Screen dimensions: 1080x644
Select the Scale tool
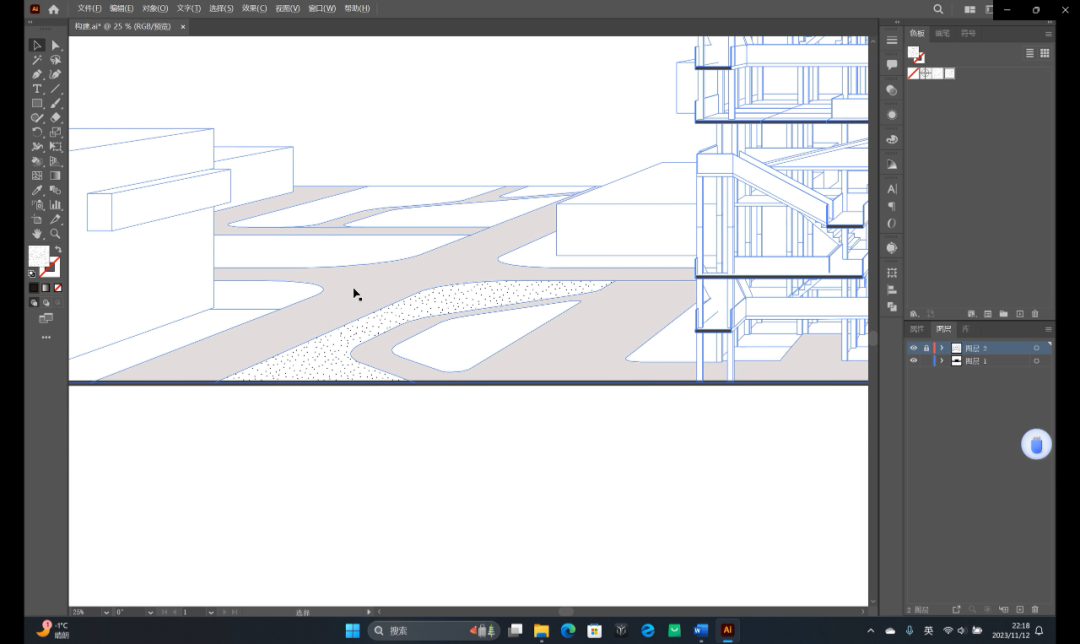[56, 132]
